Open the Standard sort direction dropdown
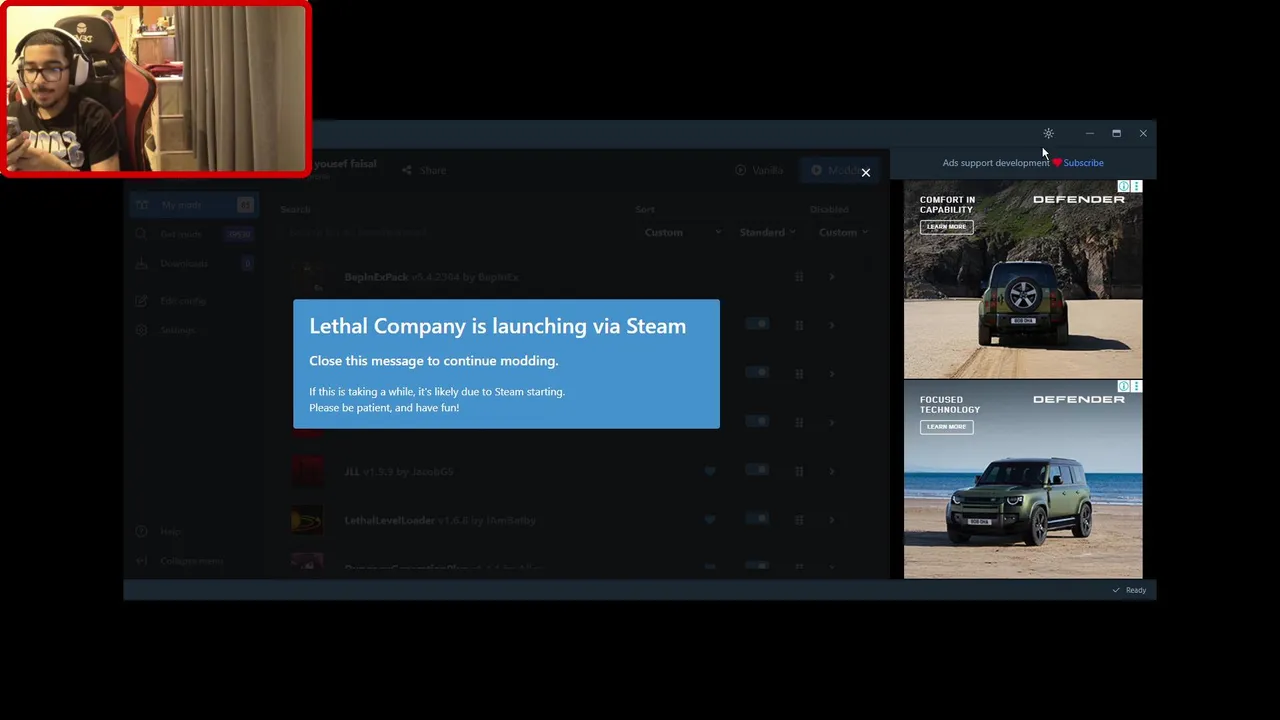The height and width of the screenshot is (720, 1280). [767, 232]
